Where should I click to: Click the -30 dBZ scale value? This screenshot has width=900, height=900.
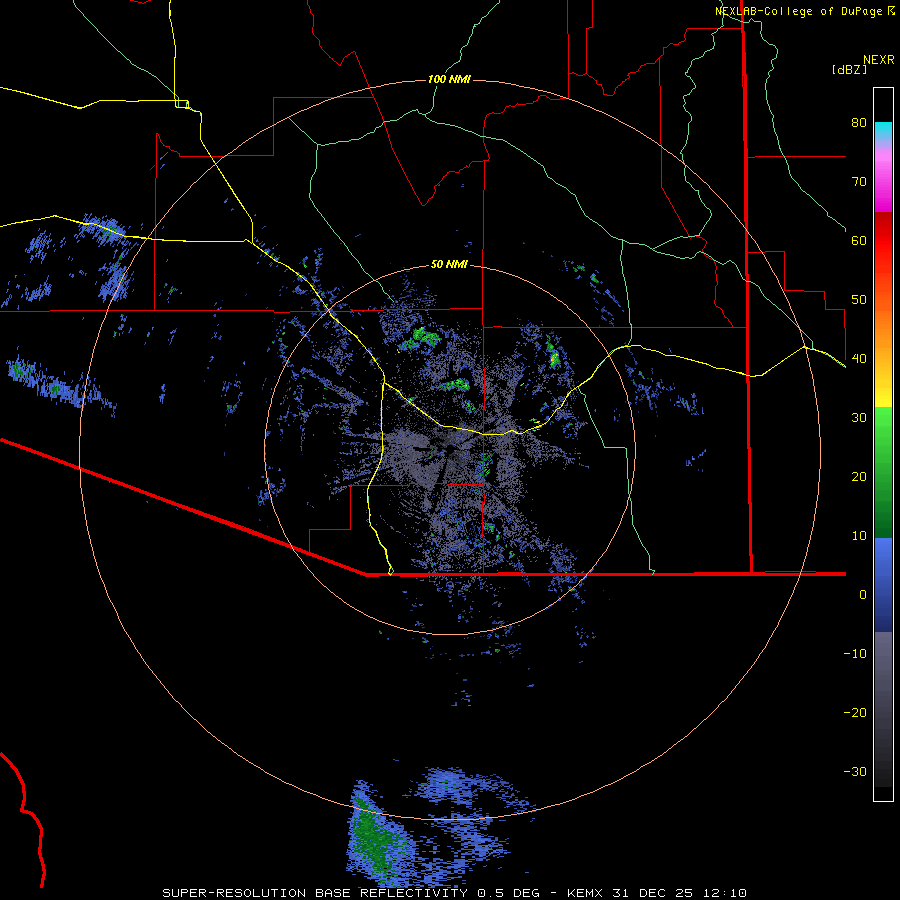[x=855, y=771]
